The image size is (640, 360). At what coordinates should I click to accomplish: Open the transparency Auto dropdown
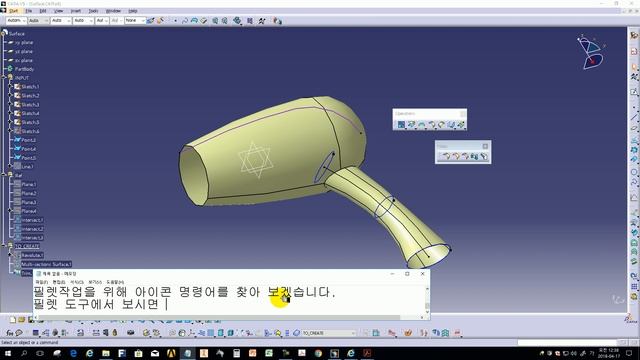tap(39, 20)
